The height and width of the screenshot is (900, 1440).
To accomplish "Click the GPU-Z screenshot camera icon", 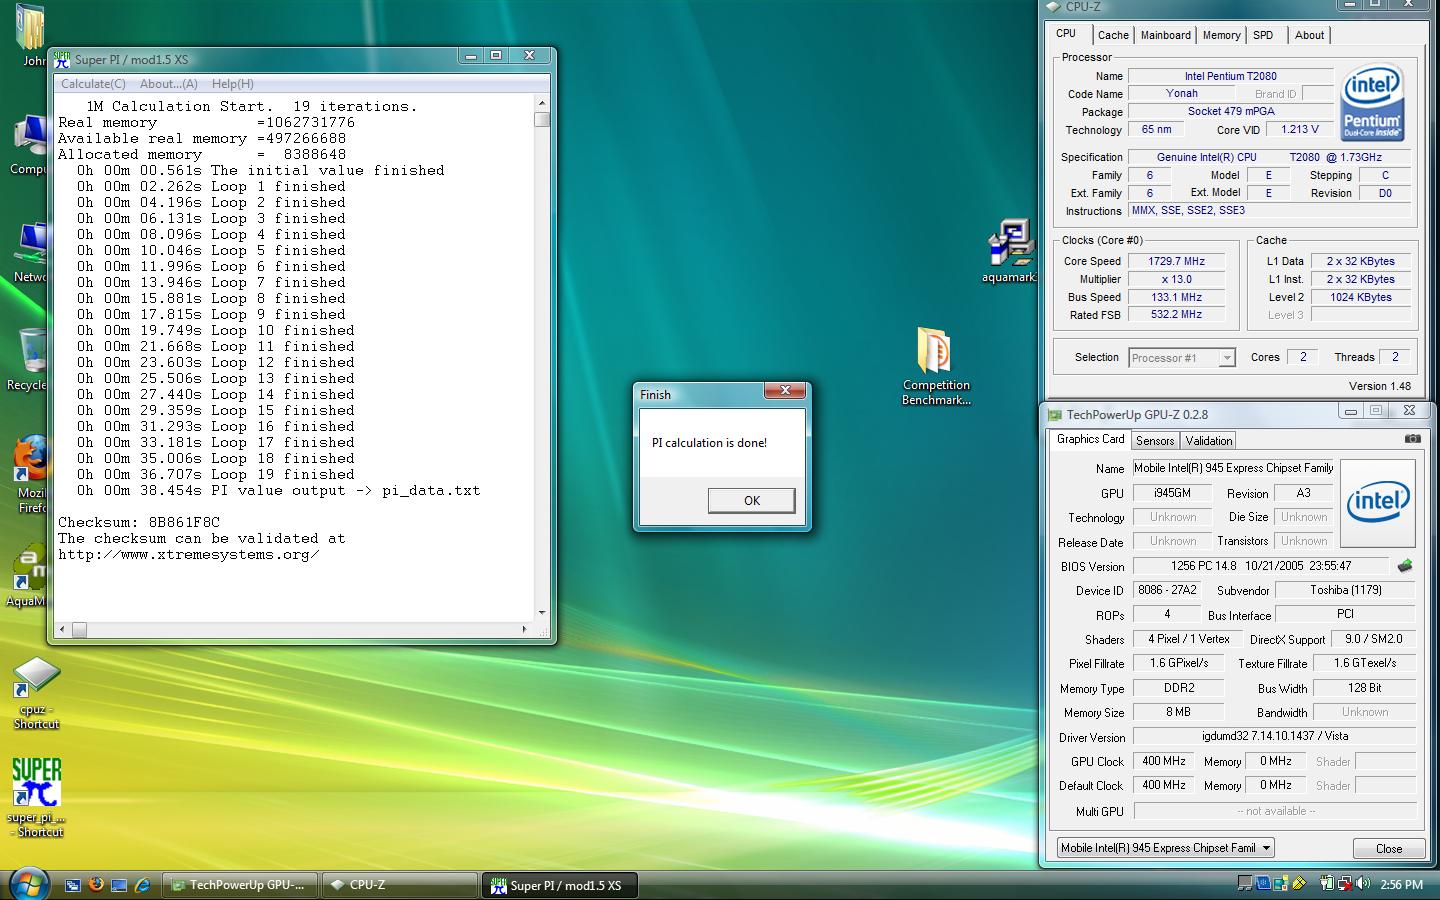I will 1412,439.
